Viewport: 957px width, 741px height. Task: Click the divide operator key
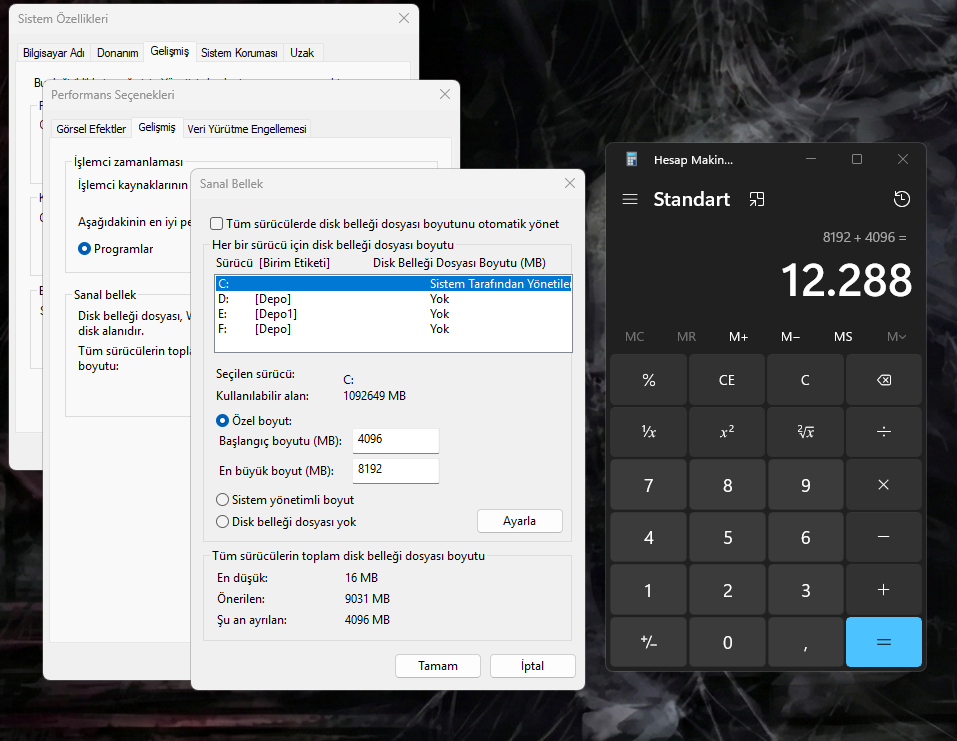pyautogui.click(x=883, y=432)
